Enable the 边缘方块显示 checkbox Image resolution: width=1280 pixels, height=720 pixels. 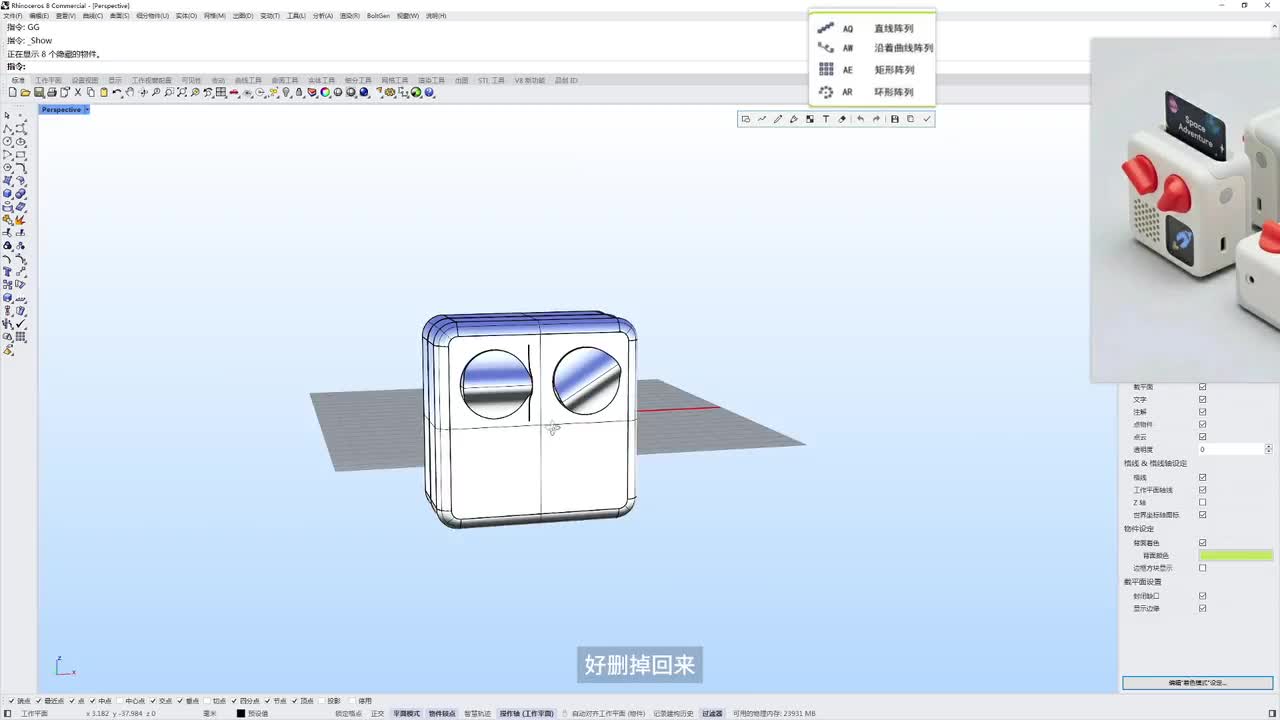[1202, 568]
